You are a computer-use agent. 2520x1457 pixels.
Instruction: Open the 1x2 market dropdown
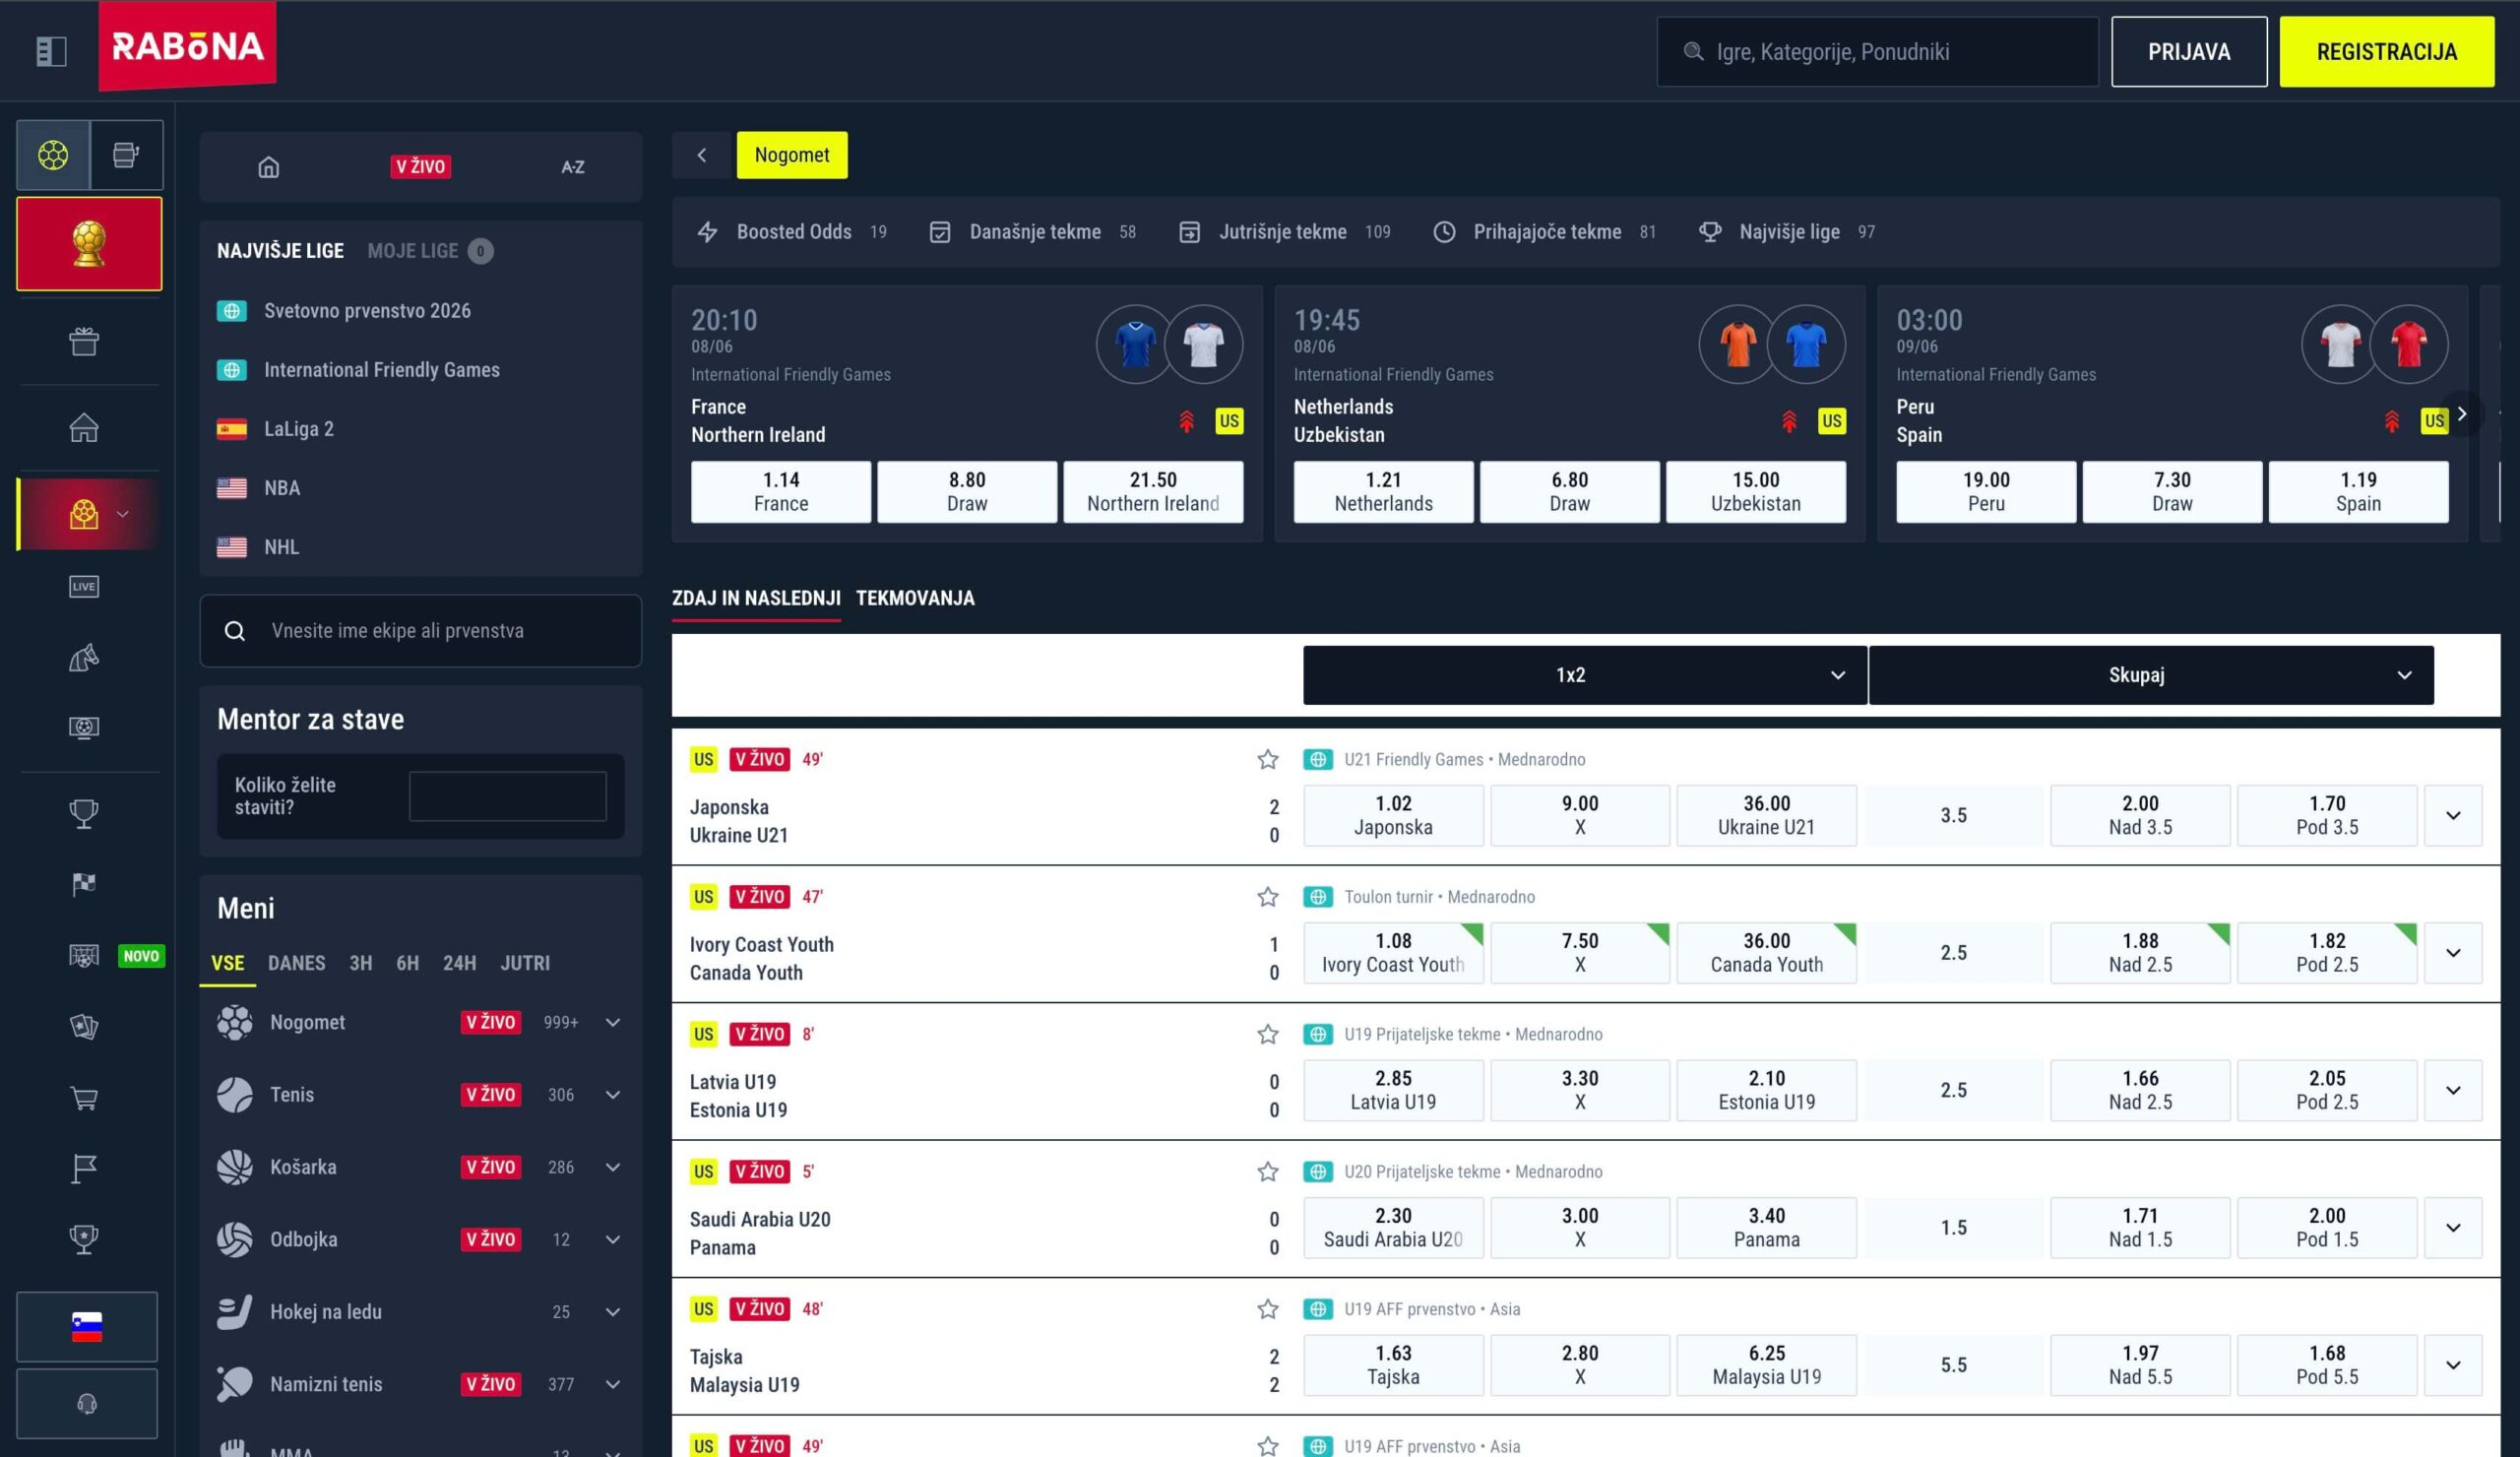(1584, 675)
